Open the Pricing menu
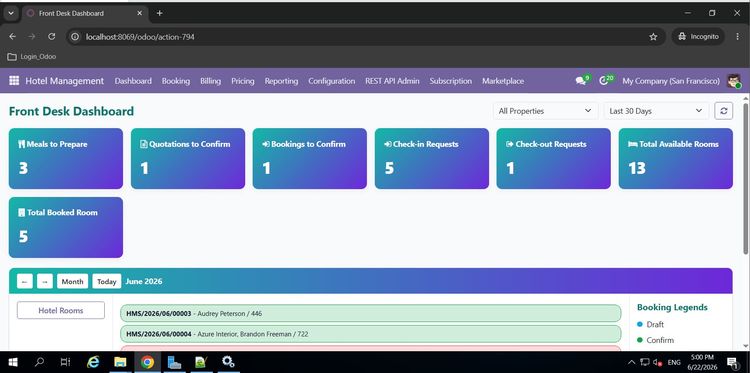 pos(243,81)
